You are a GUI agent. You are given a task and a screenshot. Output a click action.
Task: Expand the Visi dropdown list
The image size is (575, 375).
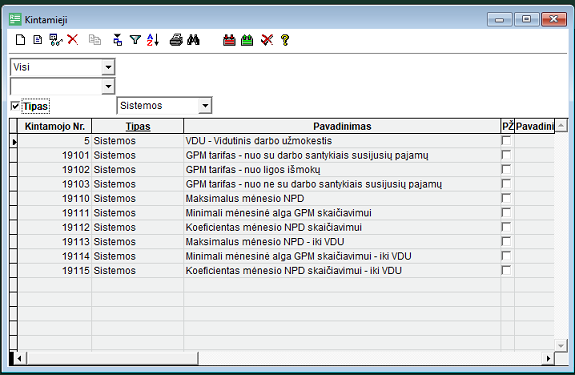108,67
